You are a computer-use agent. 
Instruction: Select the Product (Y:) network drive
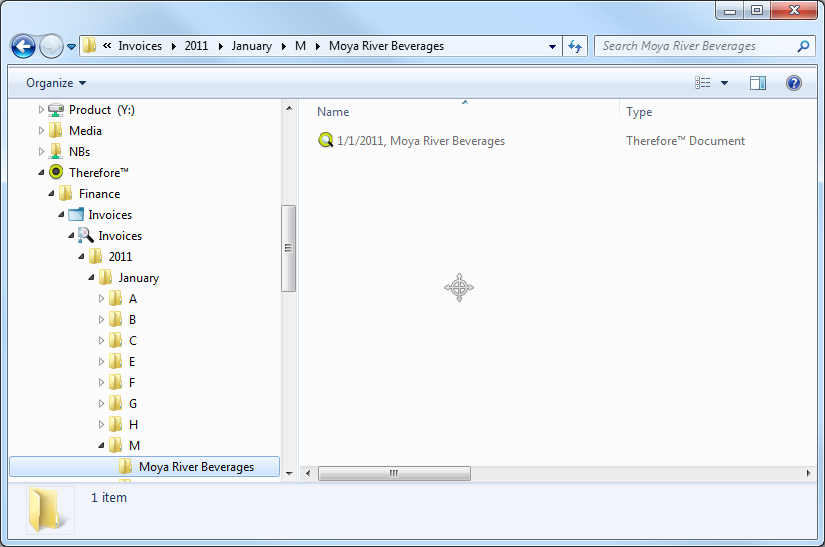(x=103, y=109)
